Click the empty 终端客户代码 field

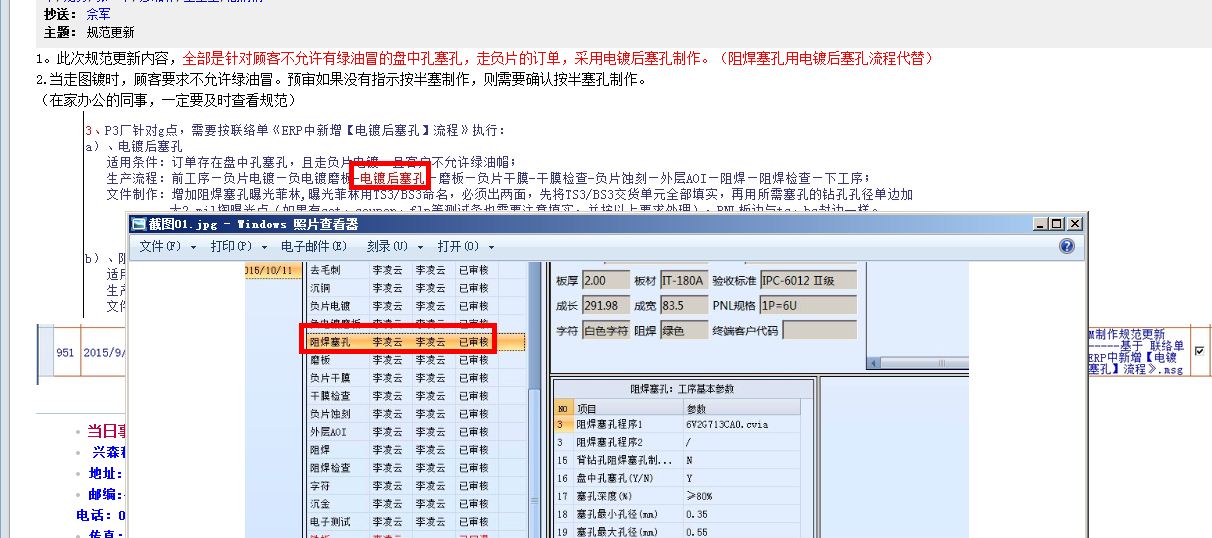pyautogui.click(x=819, y=330)
